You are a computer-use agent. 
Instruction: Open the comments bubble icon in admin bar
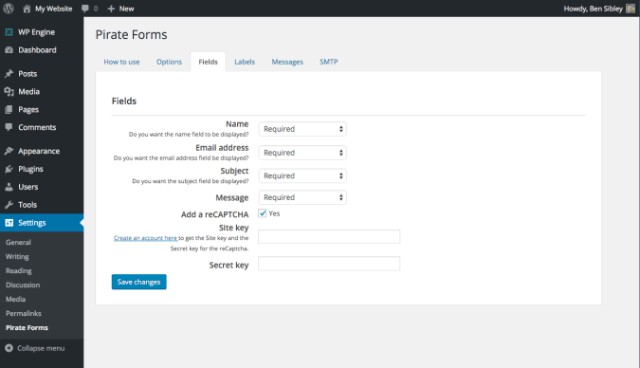click(85, 9)
